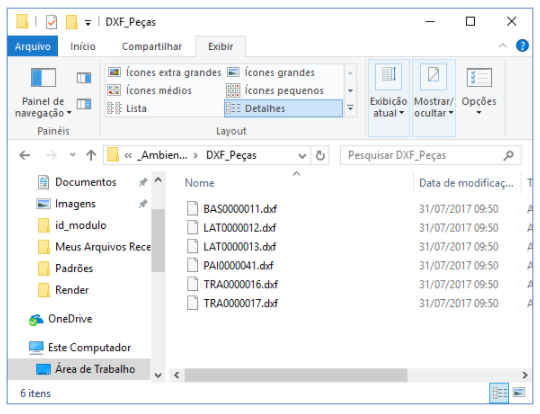Select the file TRA0000016.dxf

(x=240, y=284)
